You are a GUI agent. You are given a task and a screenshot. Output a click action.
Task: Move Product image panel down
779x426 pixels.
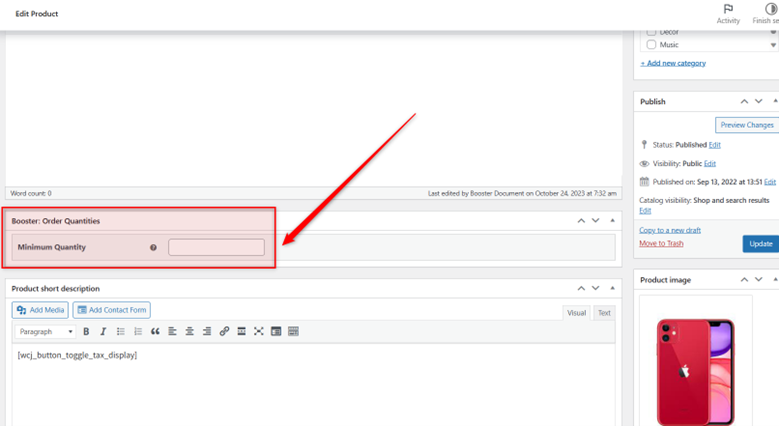(759, 280)
